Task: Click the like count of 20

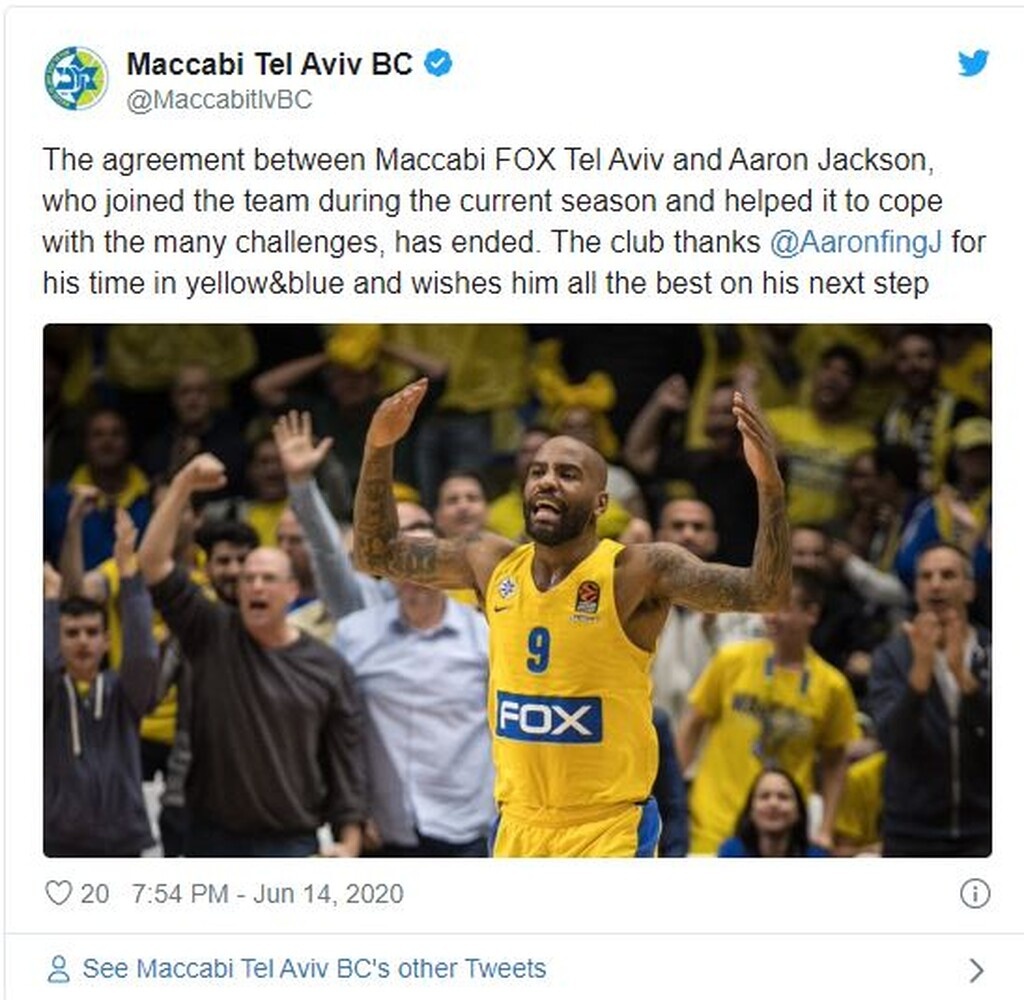Action: [x=95, y=894]
